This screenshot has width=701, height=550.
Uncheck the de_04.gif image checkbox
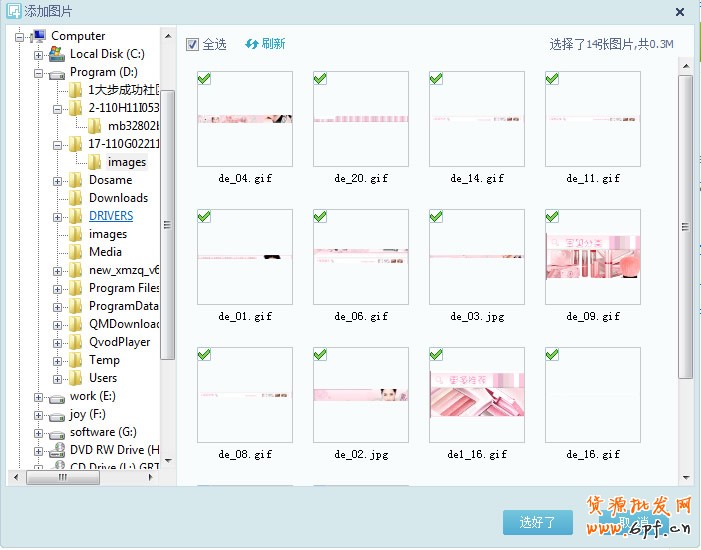(204, 78)
